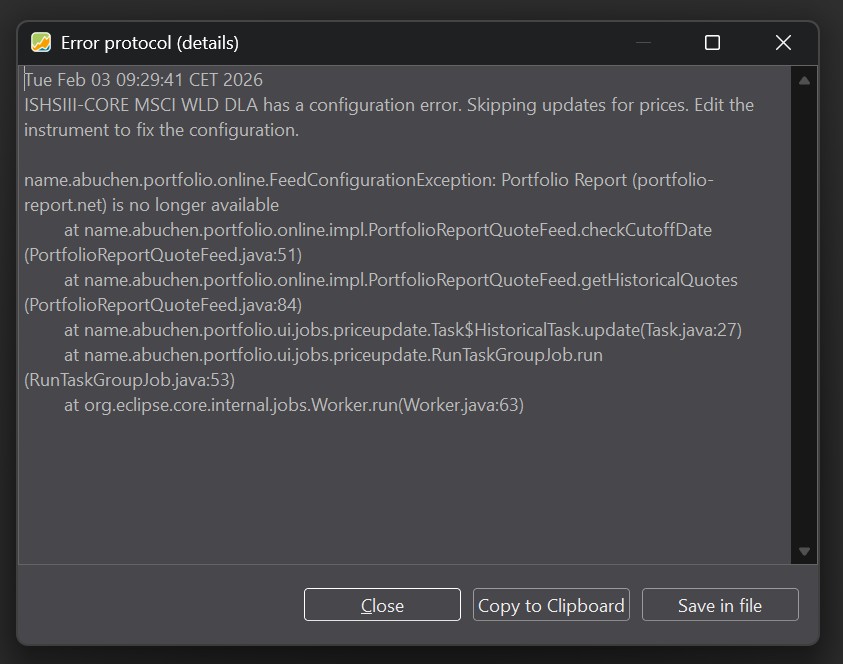Click the scroll down arrow of the log
This screenshot has width=843, height=664.
(804, 551)
